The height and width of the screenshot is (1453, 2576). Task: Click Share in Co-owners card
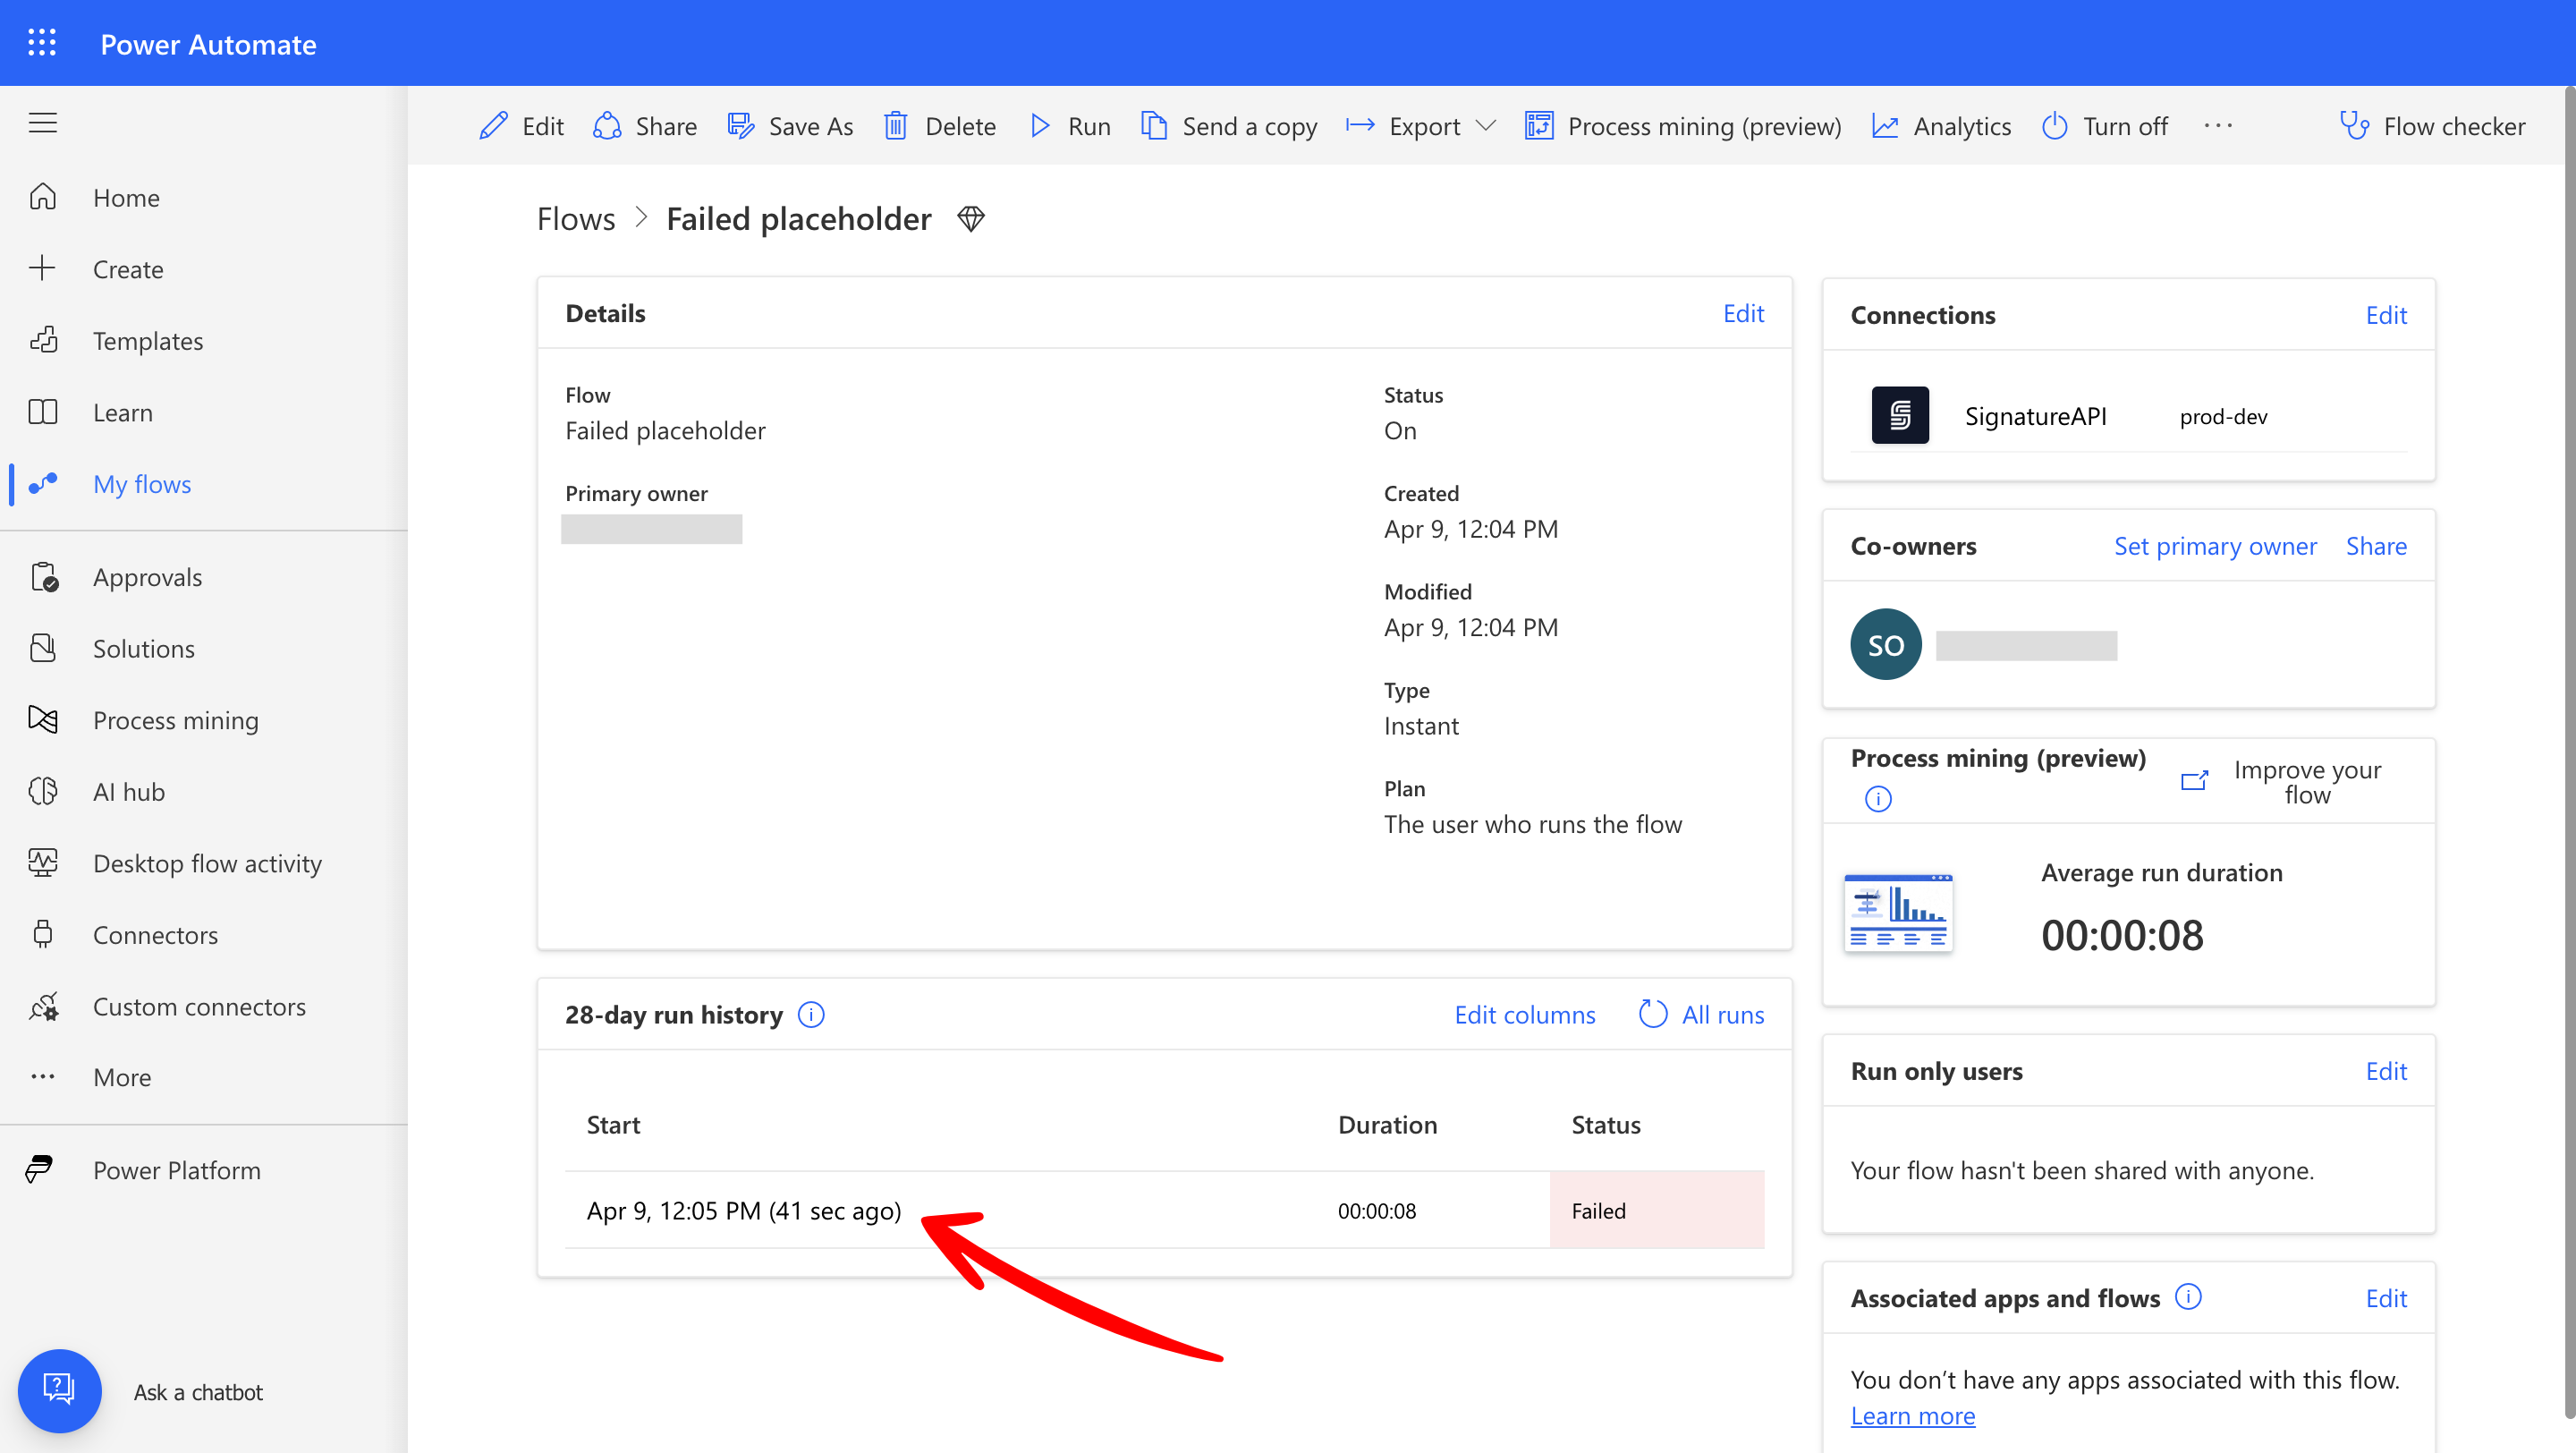(x=2376, y=546)
